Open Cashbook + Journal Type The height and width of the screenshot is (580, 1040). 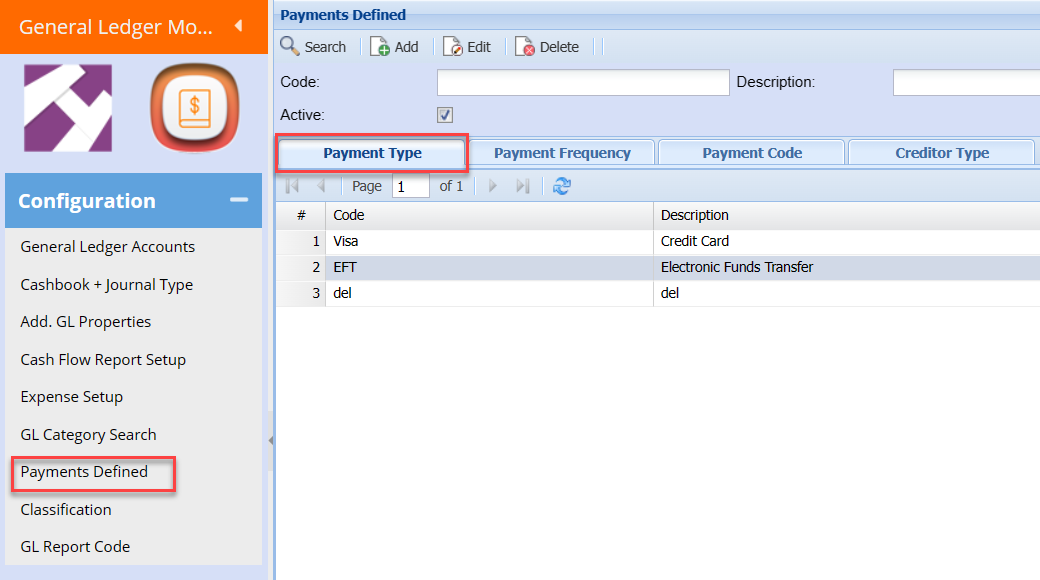tap(107, 285)
